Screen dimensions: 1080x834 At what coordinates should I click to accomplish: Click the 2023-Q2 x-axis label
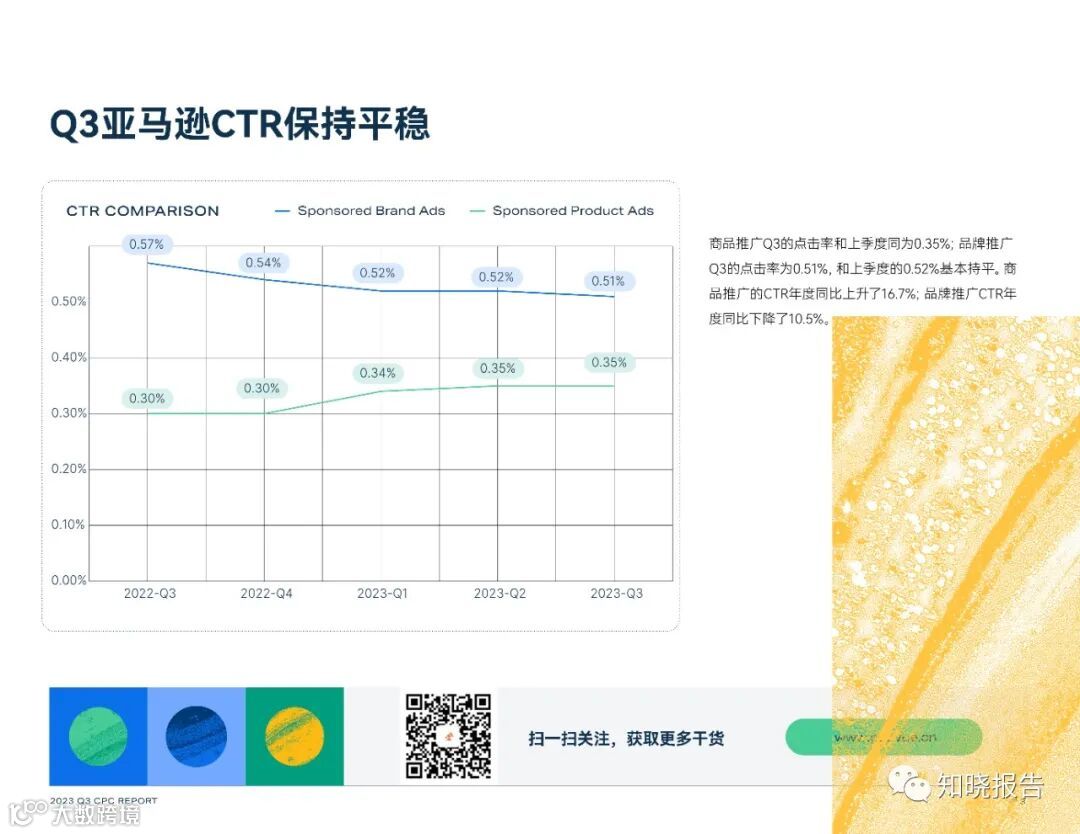click(499, 594)
